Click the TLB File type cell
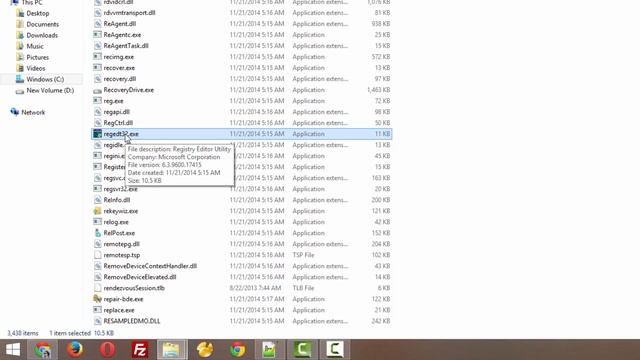 [x=303, y=288]
